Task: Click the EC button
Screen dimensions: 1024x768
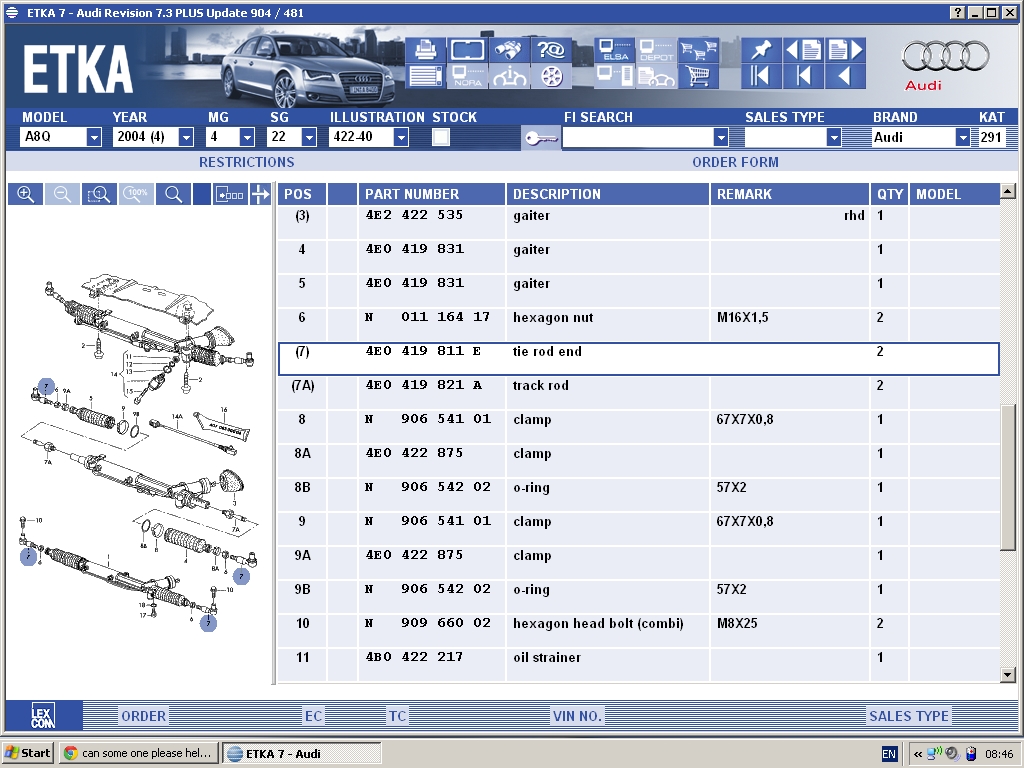Action: [x=313, y=716]
